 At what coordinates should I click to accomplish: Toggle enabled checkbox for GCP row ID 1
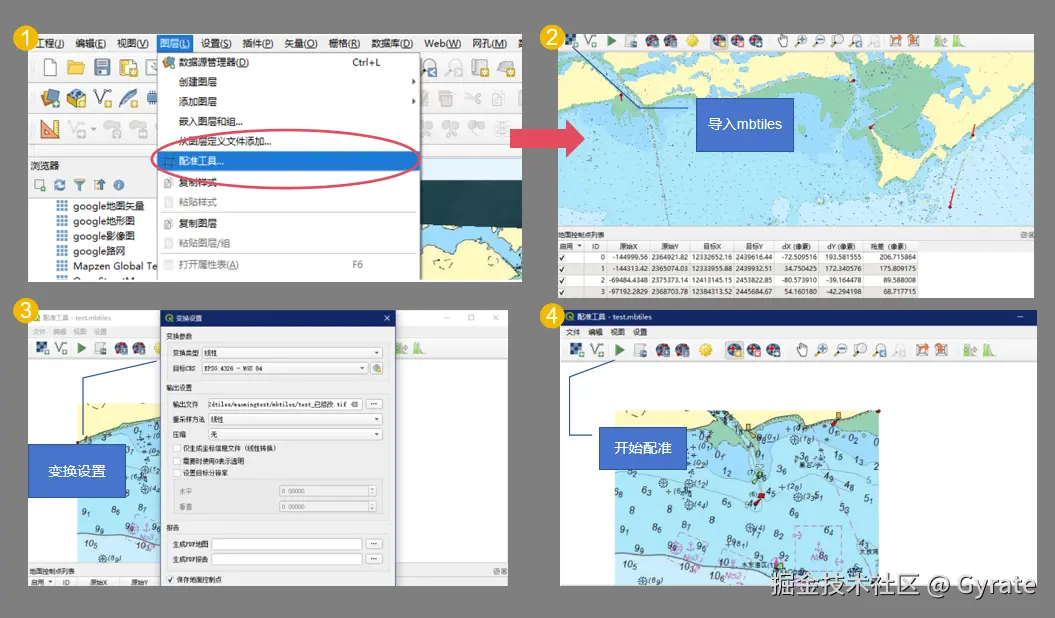[562, 269]
